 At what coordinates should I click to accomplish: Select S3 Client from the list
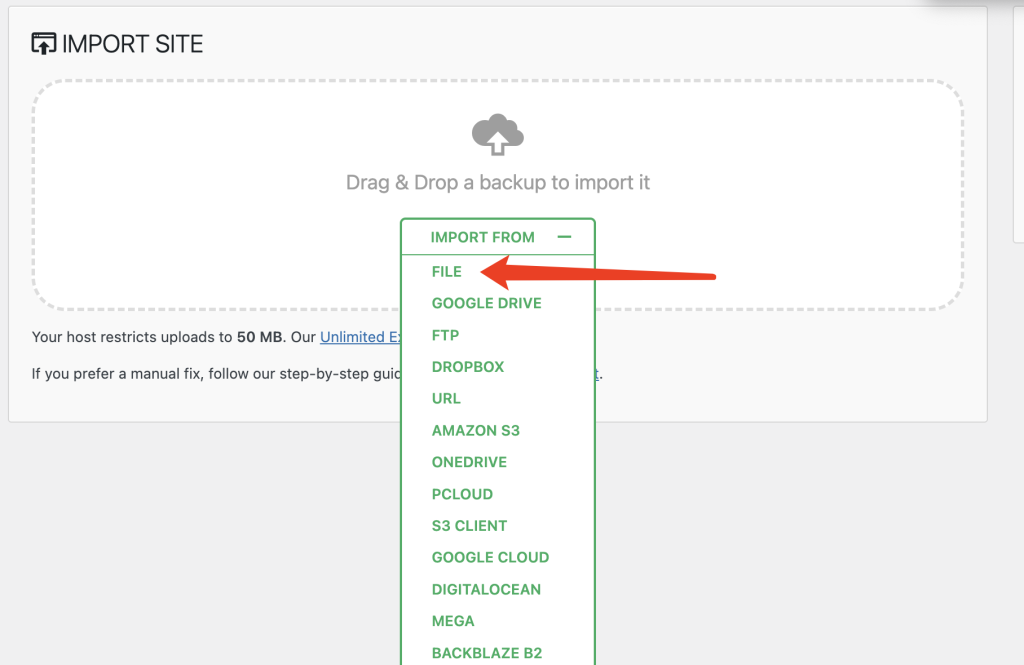(x=468, y=525)
